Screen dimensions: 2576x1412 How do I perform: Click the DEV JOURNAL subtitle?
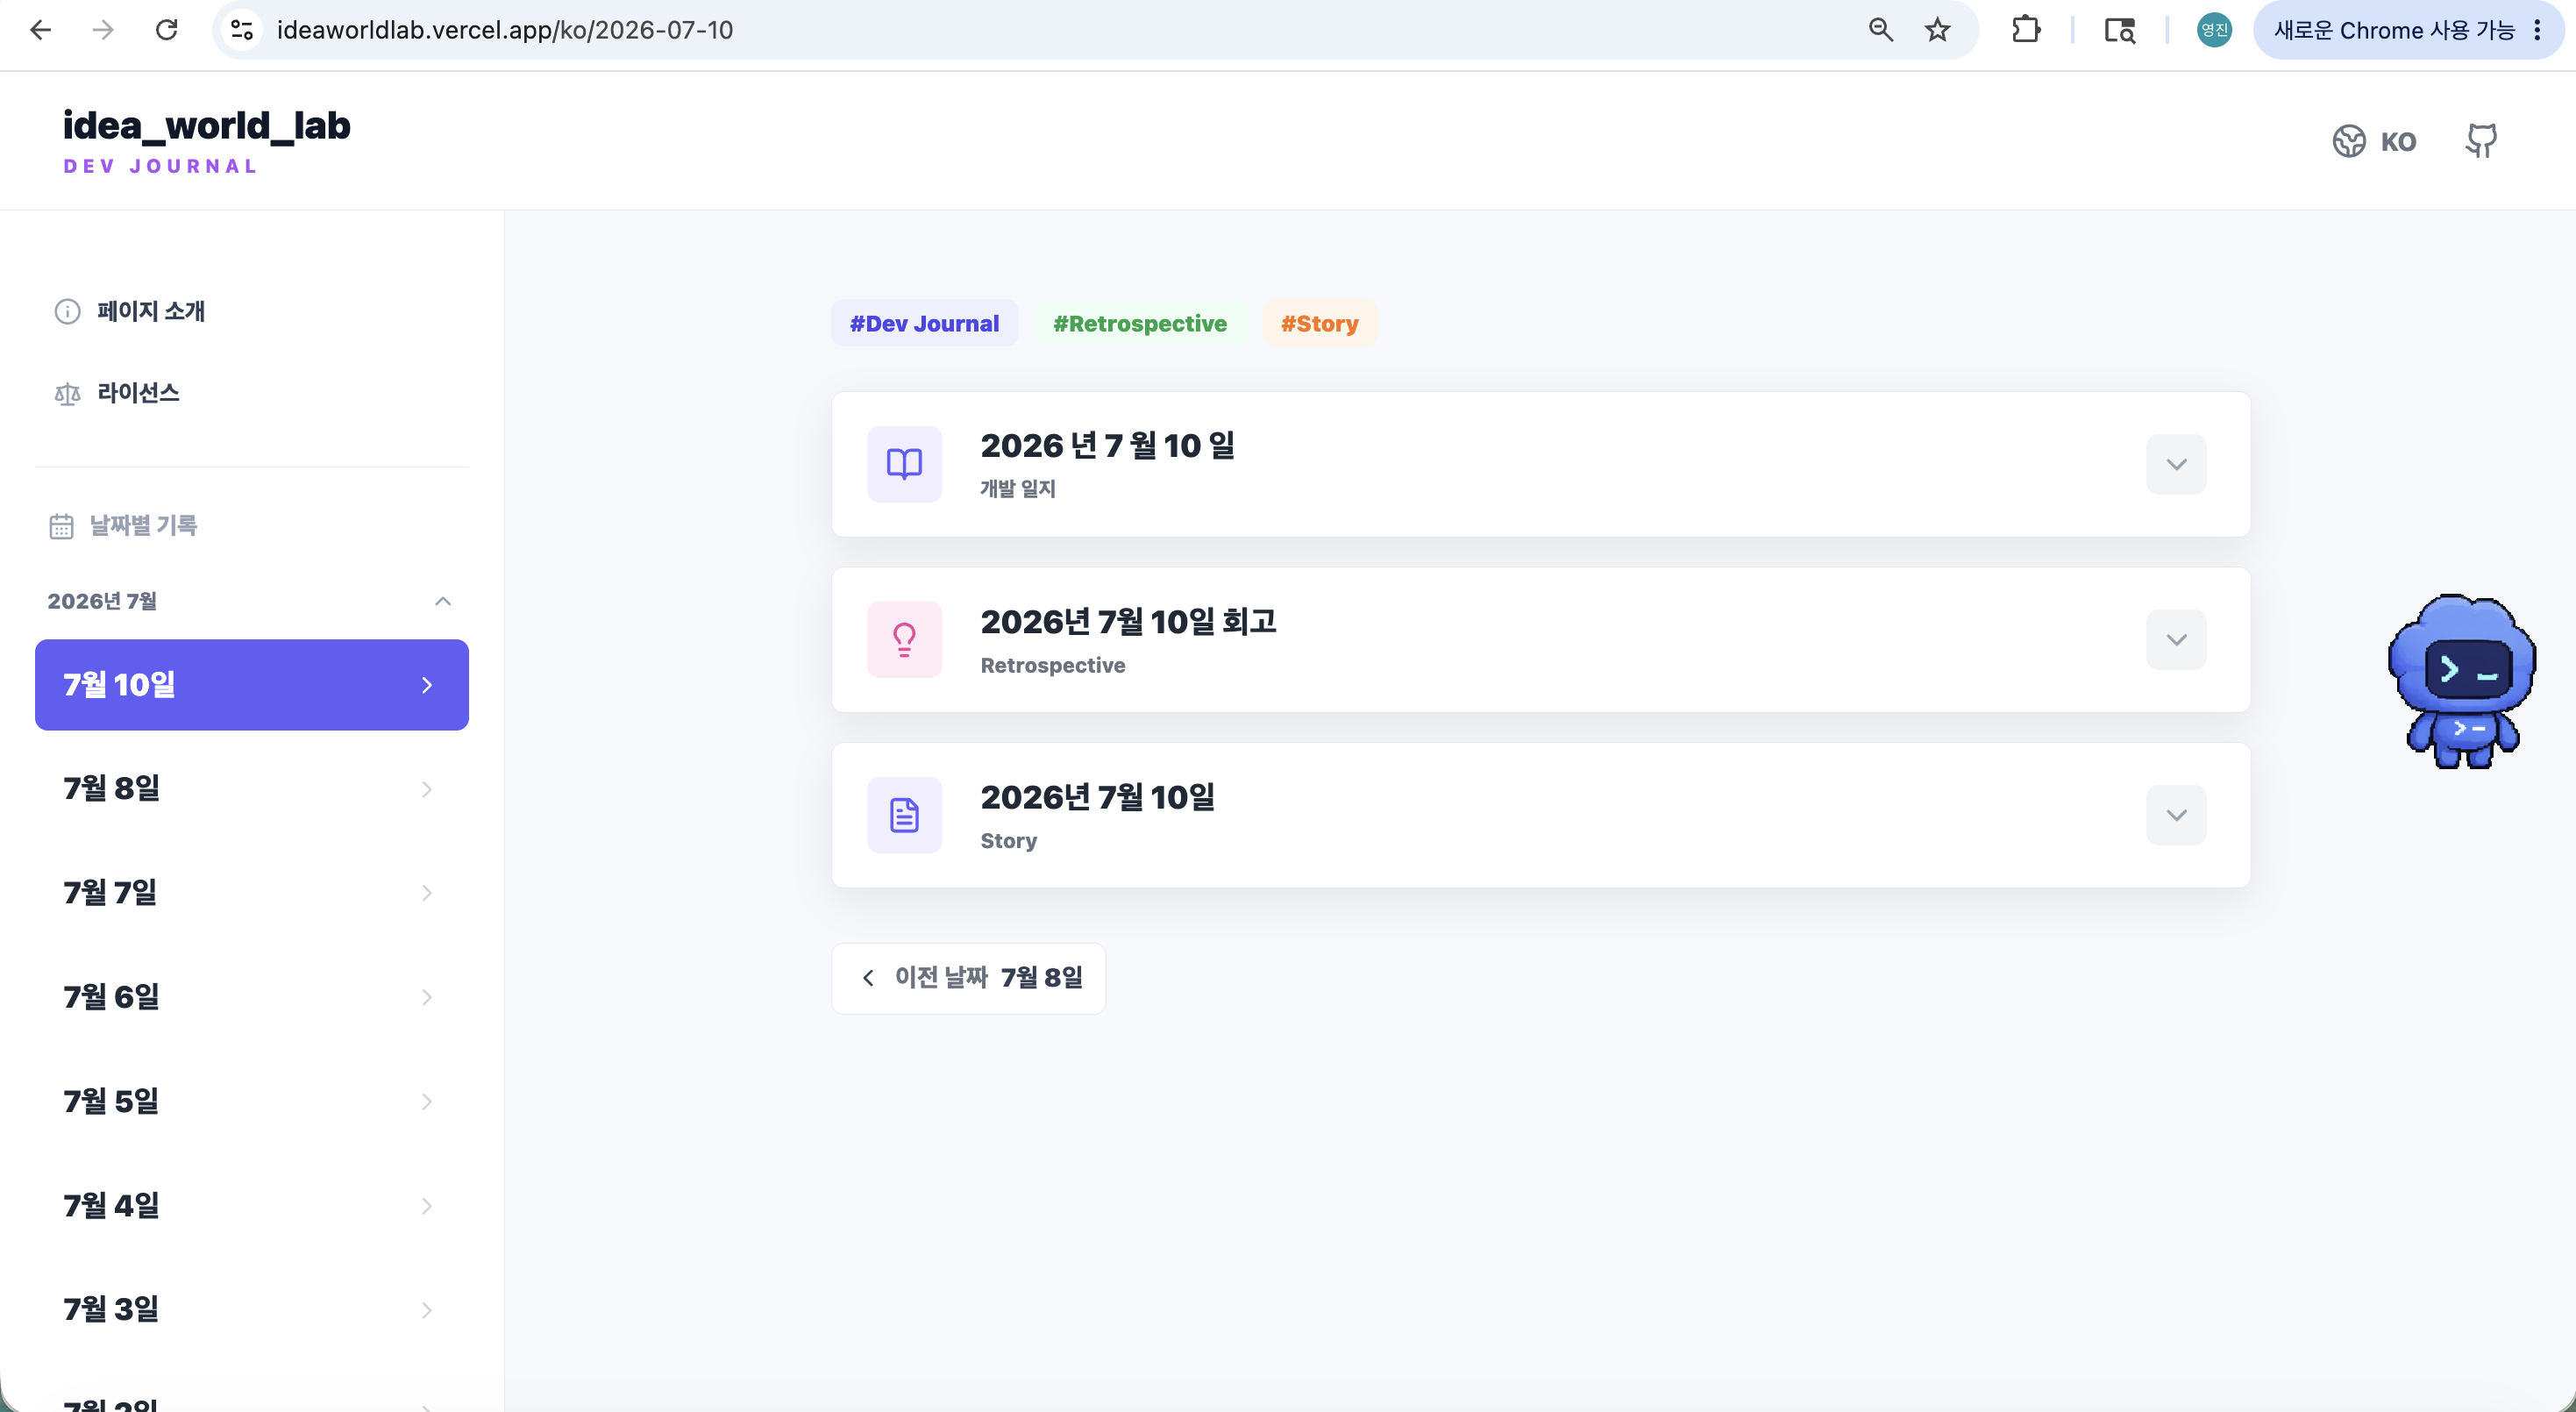(x=160, y=166)
